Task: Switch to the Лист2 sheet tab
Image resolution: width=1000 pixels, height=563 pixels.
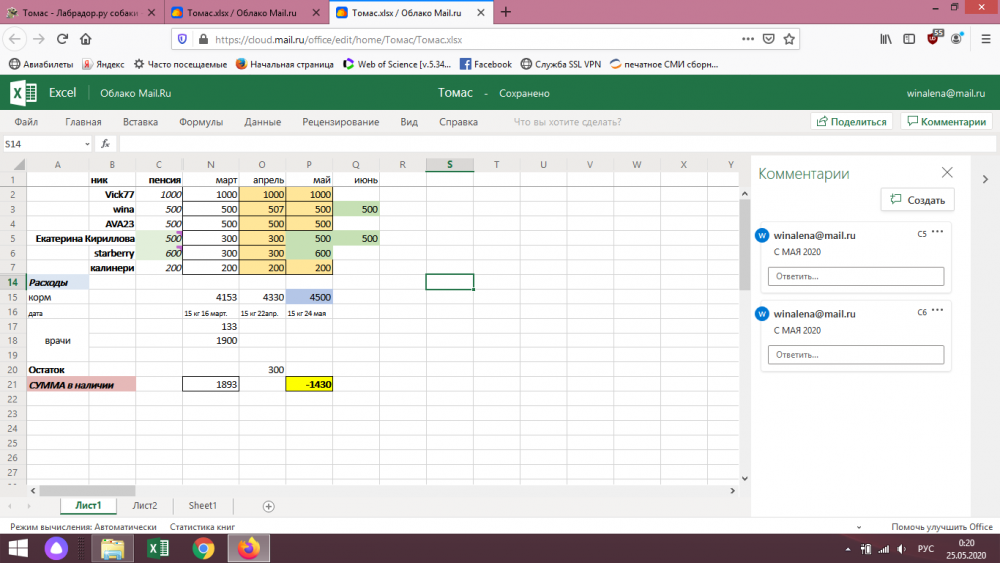Action: click(145, 506)
